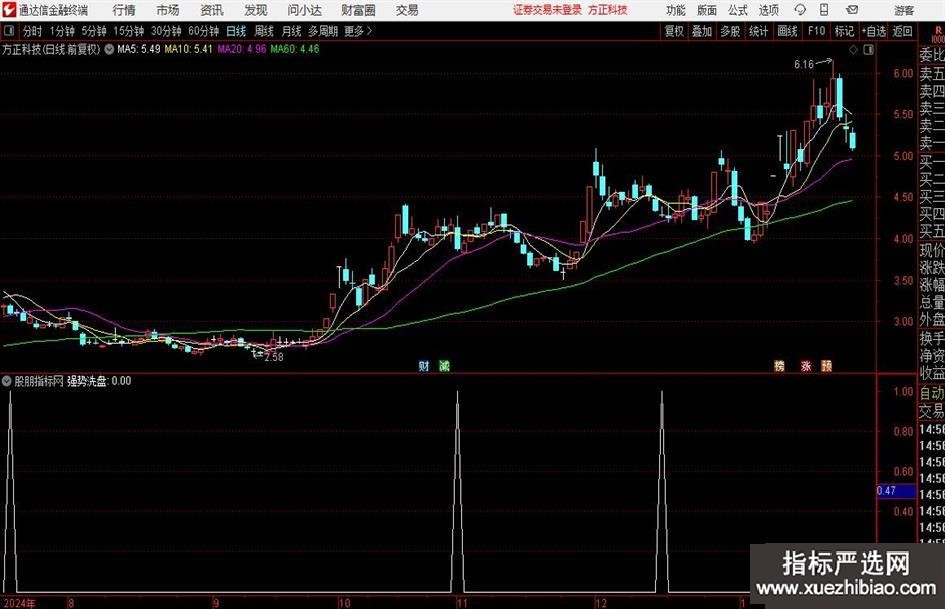
Task: Select the 日线 daily period tab
Action: tap(236, 31)
